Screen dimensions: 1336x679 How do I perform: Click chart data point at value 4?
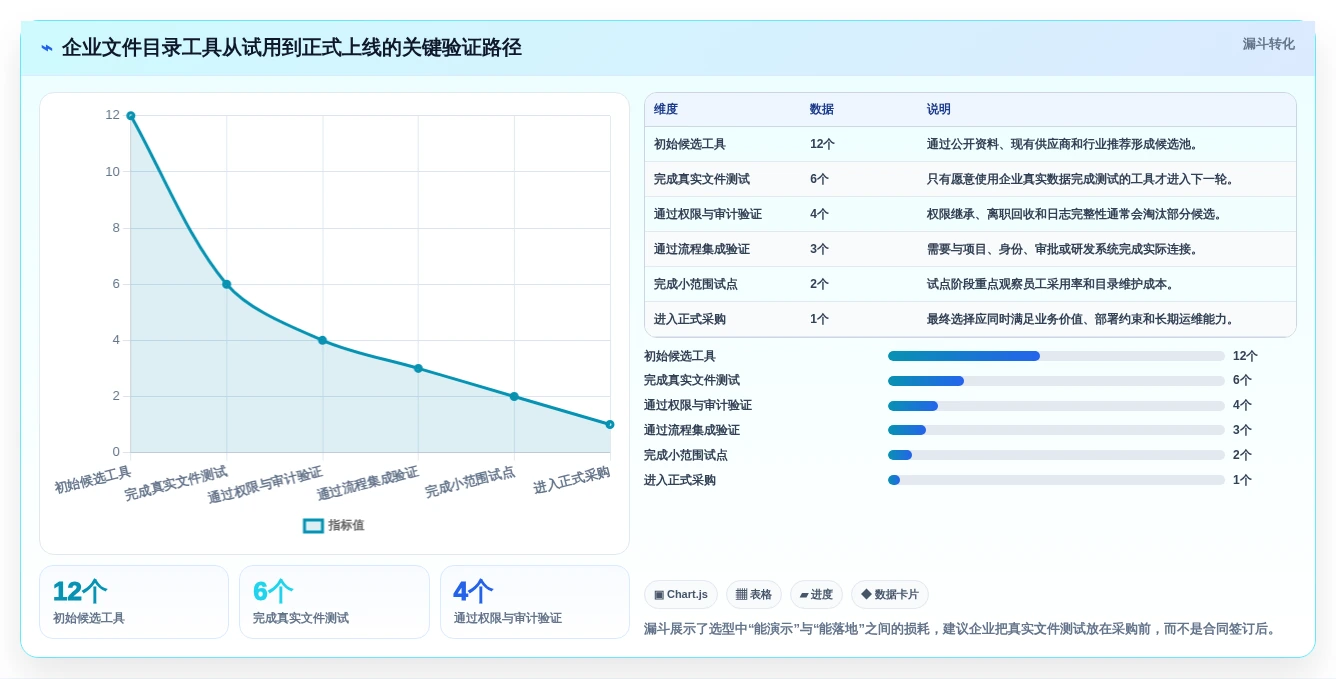[x=322, y=340]
